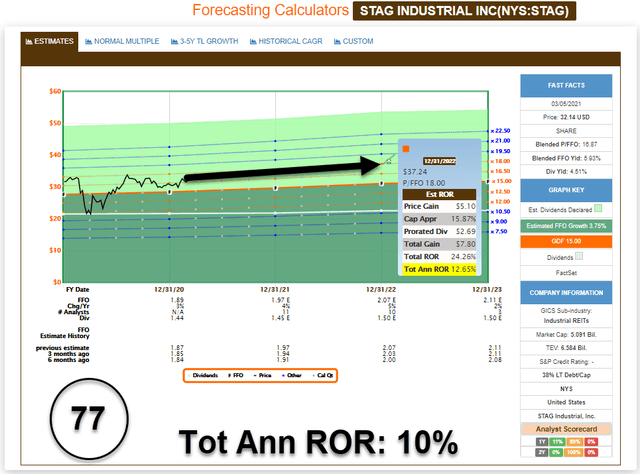Viewport: 640px width, 474px height.
Task: Click the Estimated FFO Growth 3.75% key
Action: (566, 226)
